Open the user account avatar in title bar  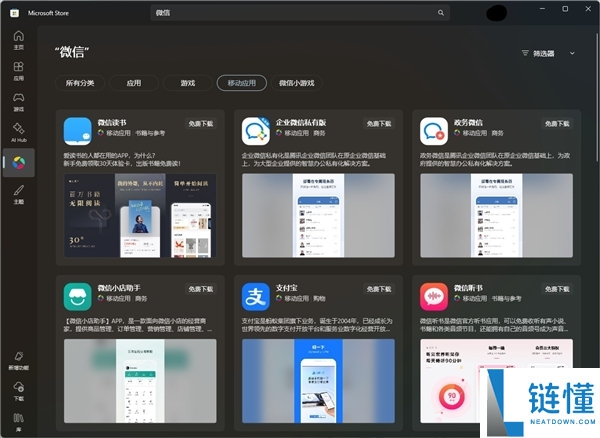pos(496,13)
